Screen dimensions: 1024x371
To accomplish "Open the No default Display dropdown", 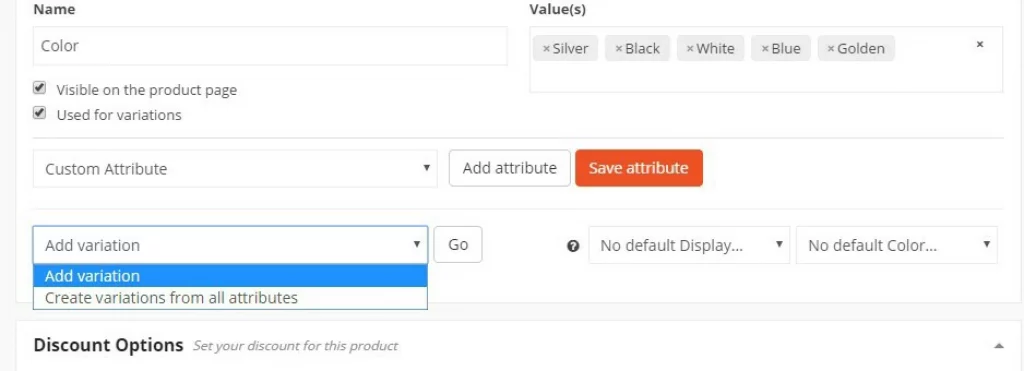I will click(689, 245).
